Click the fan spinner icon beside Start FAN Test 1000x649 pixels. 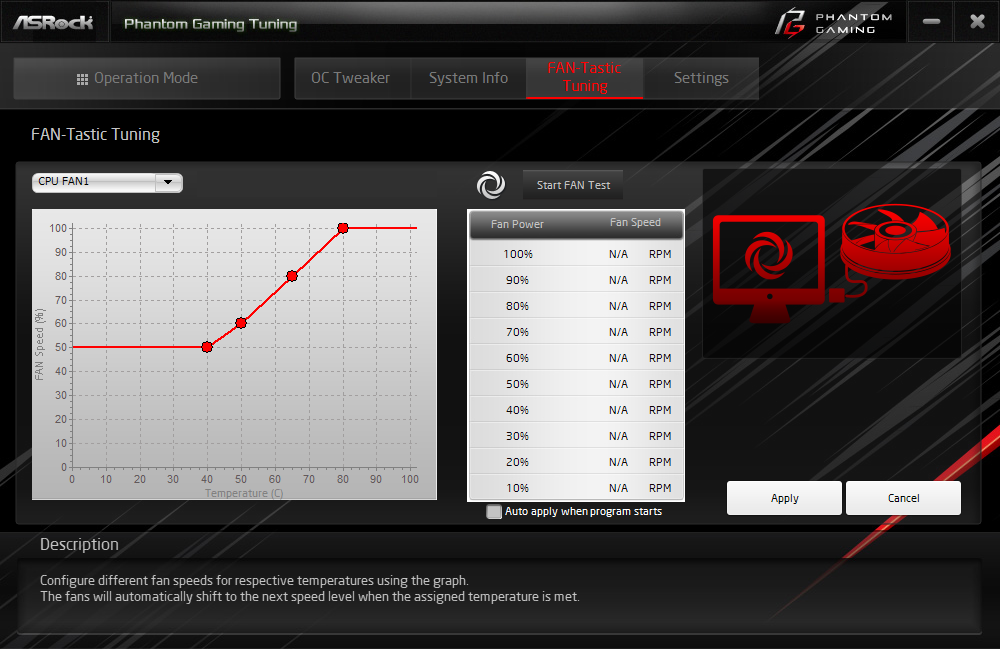pyautogui.click(x=490, y=185)
